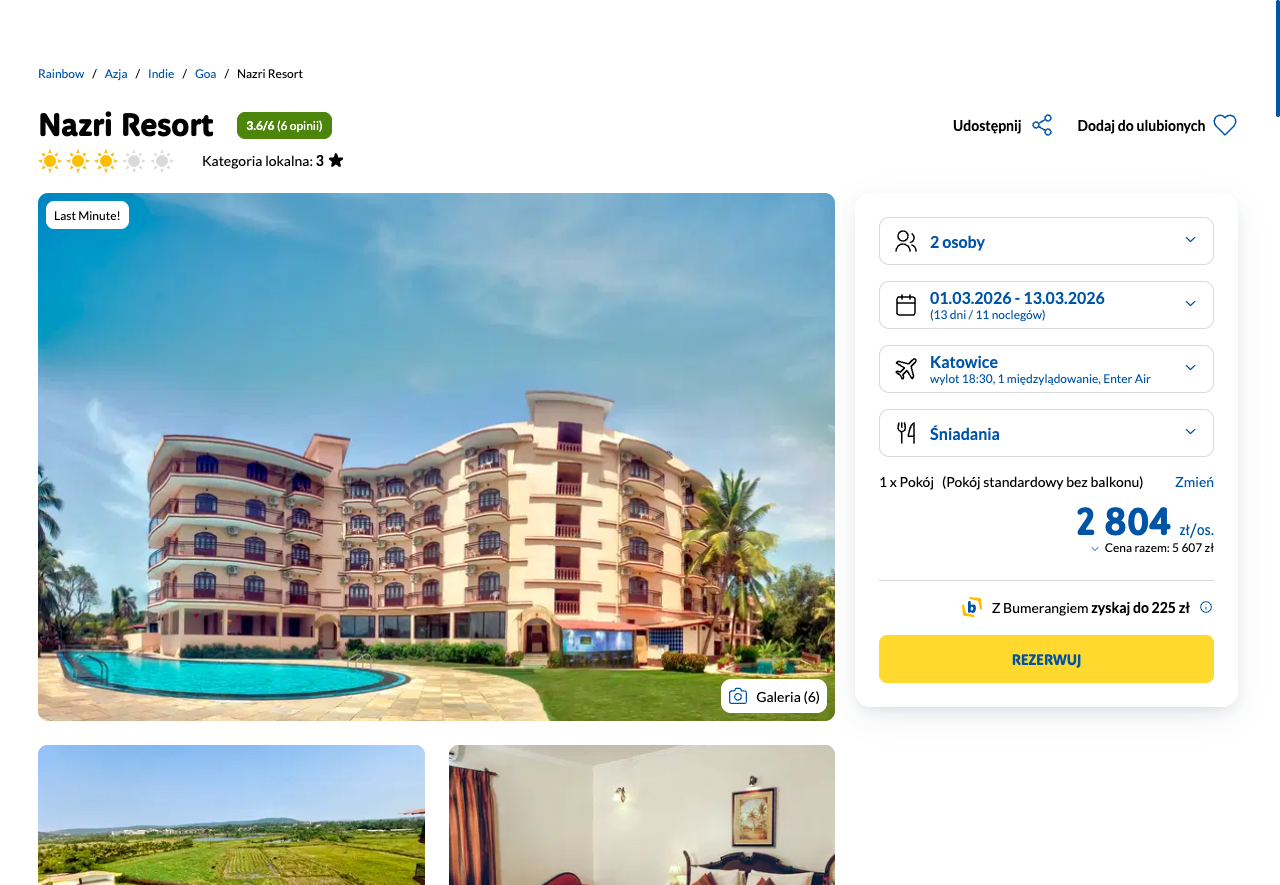Expand the Katowice departure dropdown
This screenshot has height=885, width=1280.
[x=1046, y=369]
